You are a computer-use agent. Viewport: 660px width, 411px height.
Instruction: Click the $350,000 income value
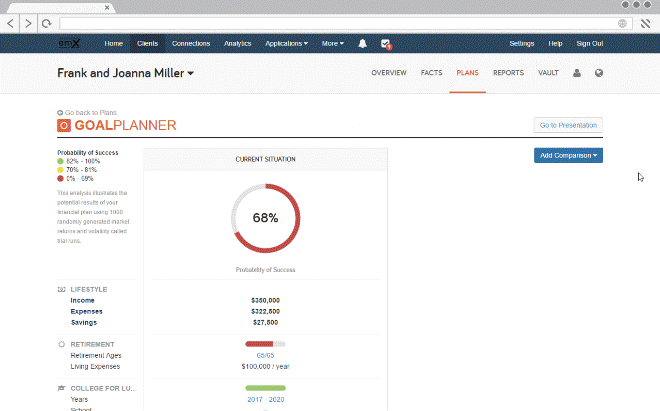tap(266, 301)
